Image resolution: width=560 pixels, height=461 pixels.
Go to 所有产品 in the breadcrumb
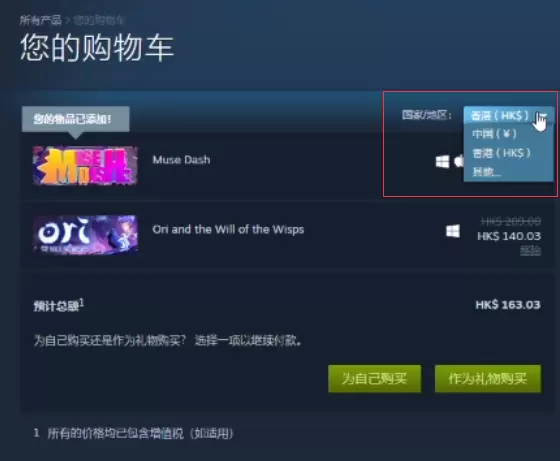tap(40, 20)
